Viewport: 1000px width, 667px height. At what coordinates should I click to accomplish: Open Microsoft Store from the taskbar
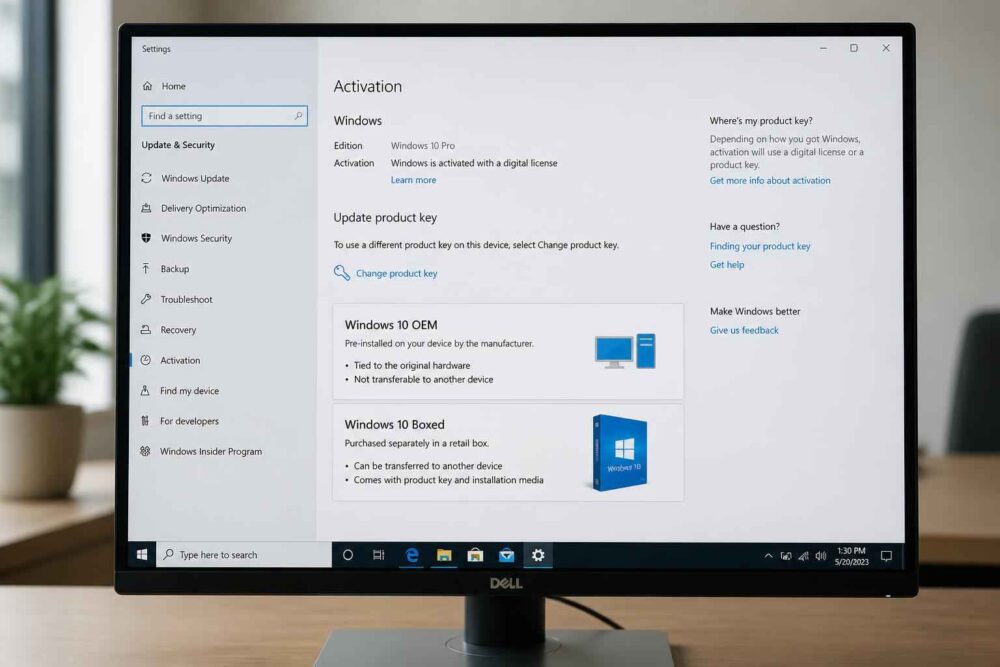(475, 555)
